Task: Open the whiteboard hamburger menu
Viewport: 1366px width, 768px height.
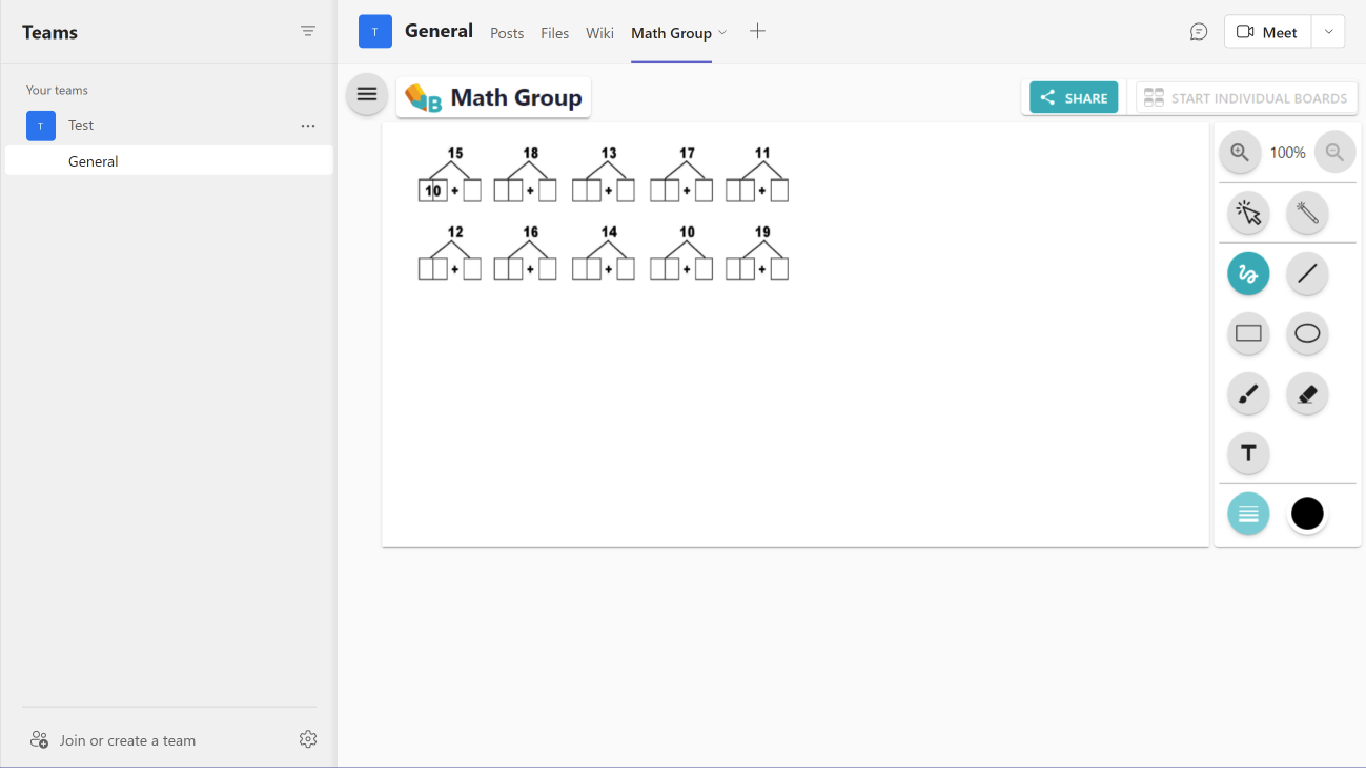Action: tap(367, 94)
